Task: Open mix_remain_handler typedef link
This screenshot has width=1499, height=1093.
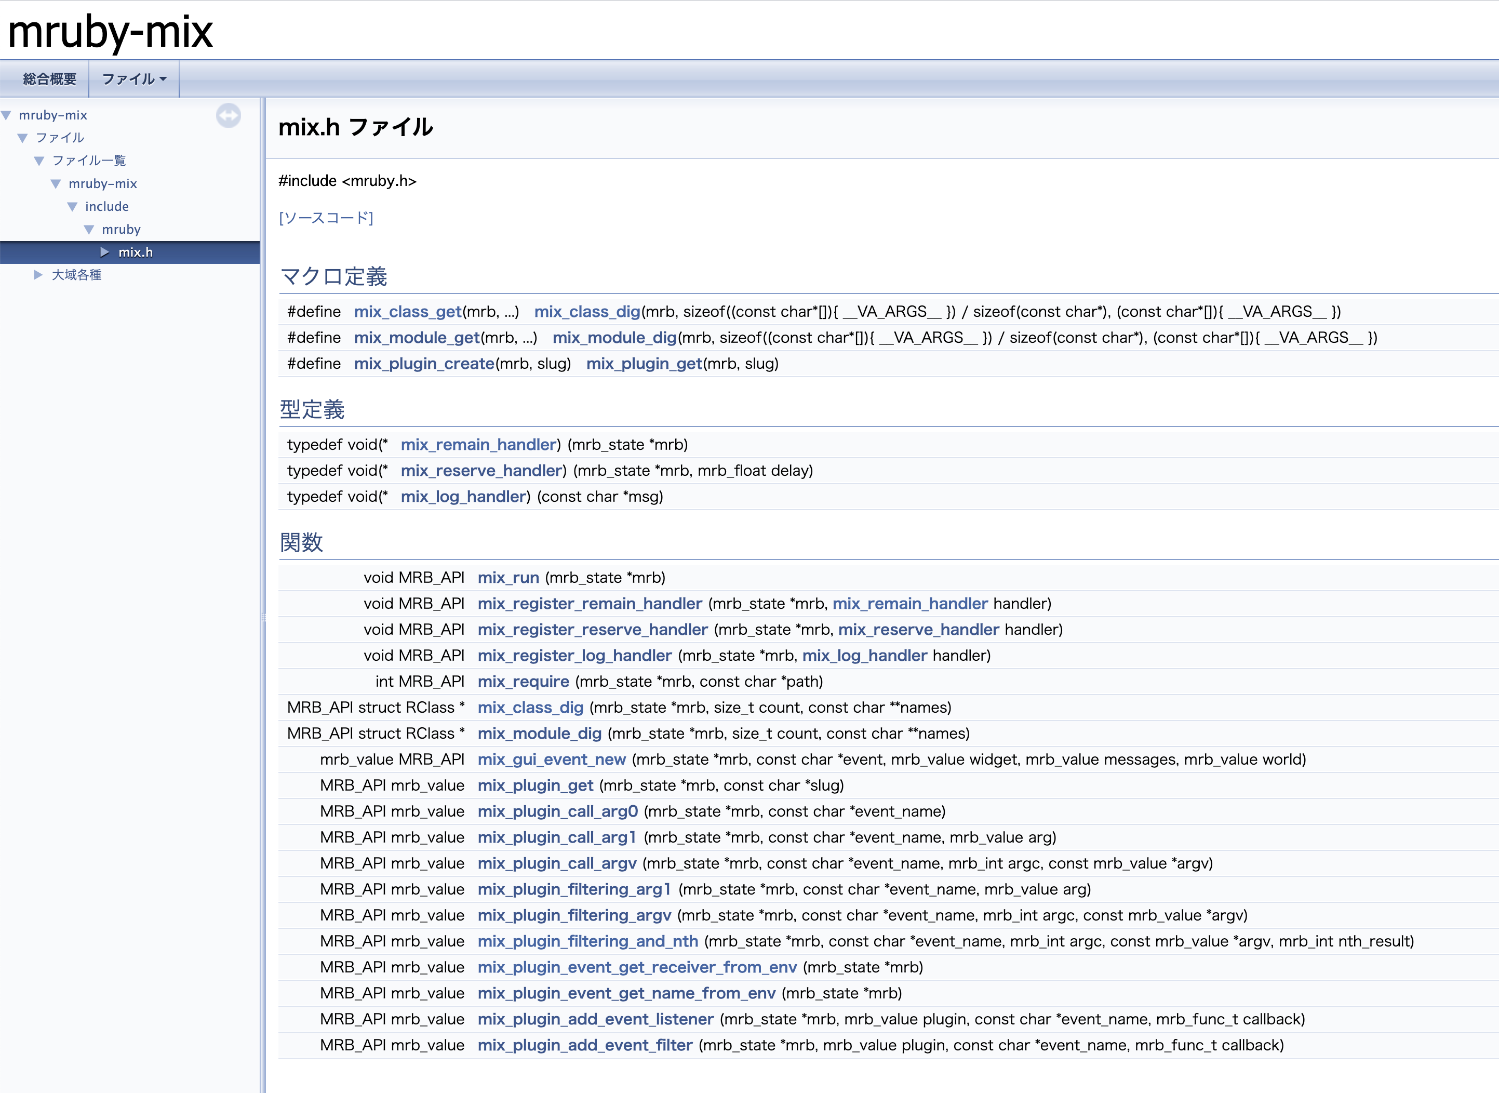Action: [478, 445]
